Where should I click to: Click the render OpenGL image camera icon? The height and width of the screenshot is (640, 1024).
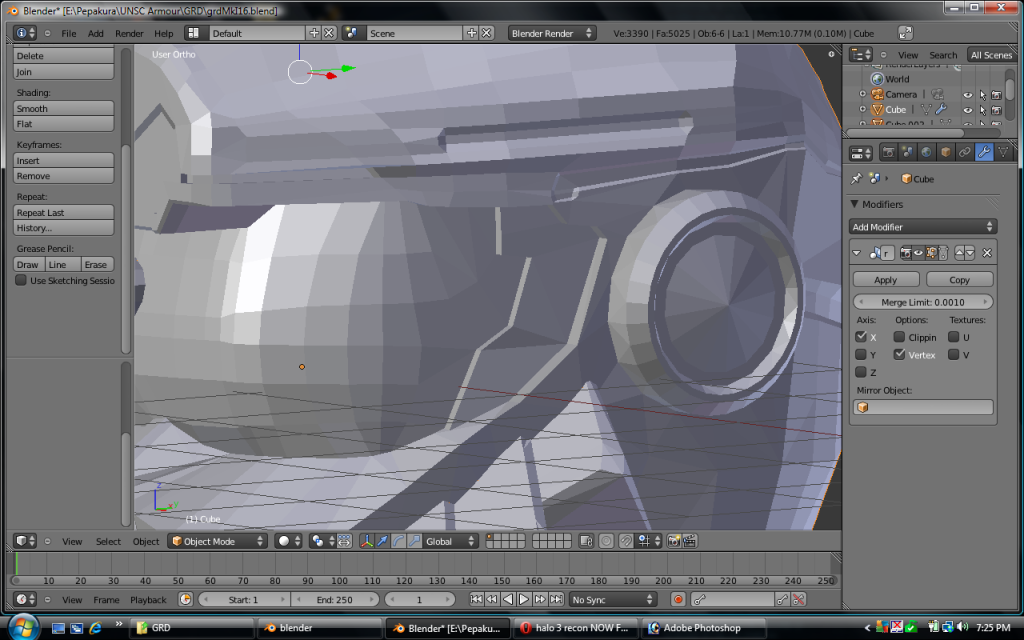tap(674, 541)
